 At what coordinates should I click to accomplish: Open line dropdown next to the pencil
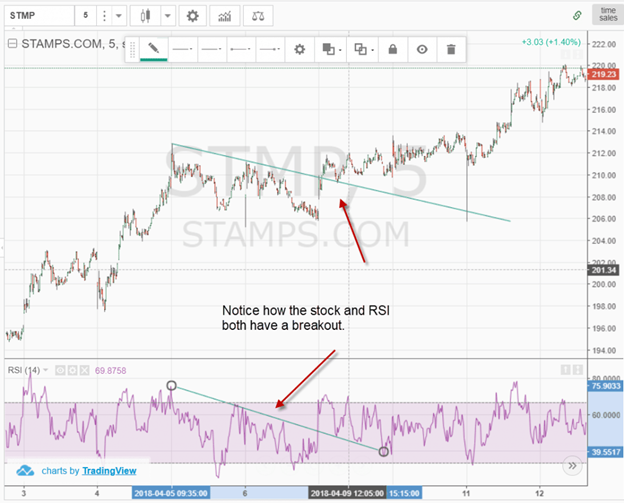(x=183, y=49)
